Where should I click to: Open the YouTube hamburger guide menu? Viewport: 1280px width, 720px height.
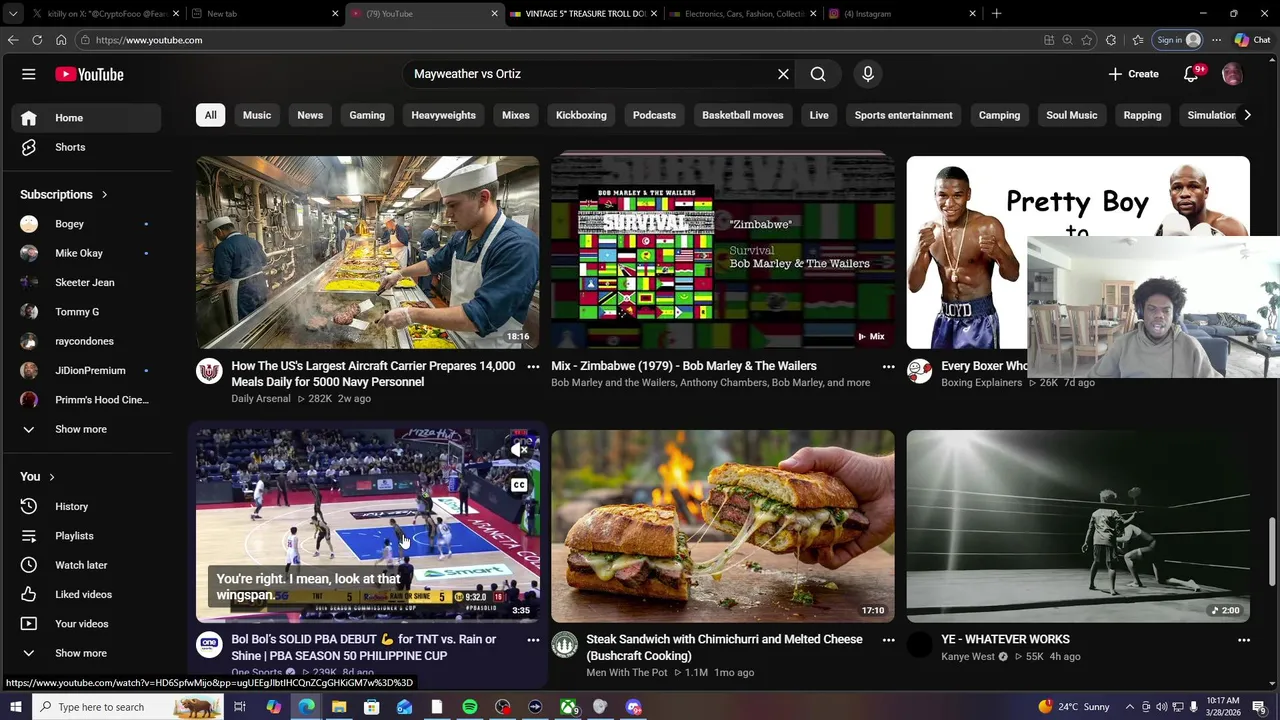coord(29,74)
